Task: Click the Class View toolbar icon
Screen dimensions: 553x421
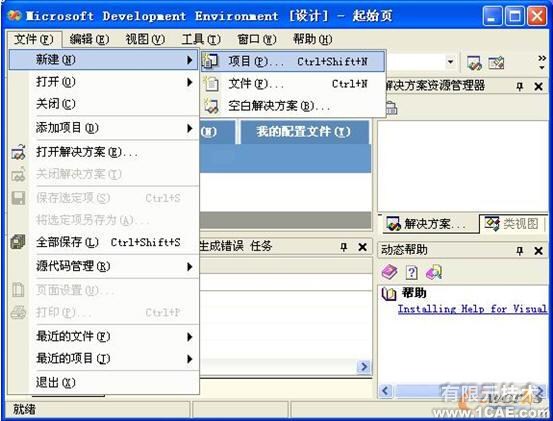Action: (496, 63)
